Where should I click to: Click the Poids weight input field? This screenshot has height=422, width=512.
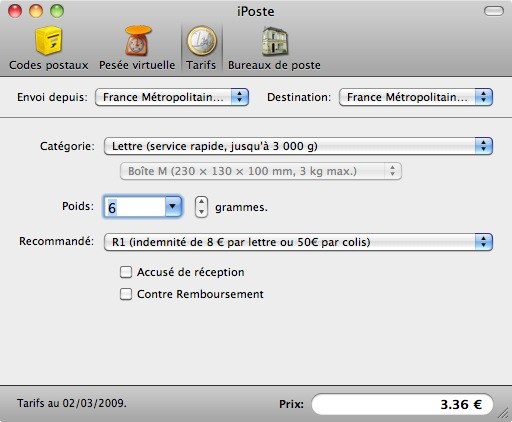tap(135, 207)
